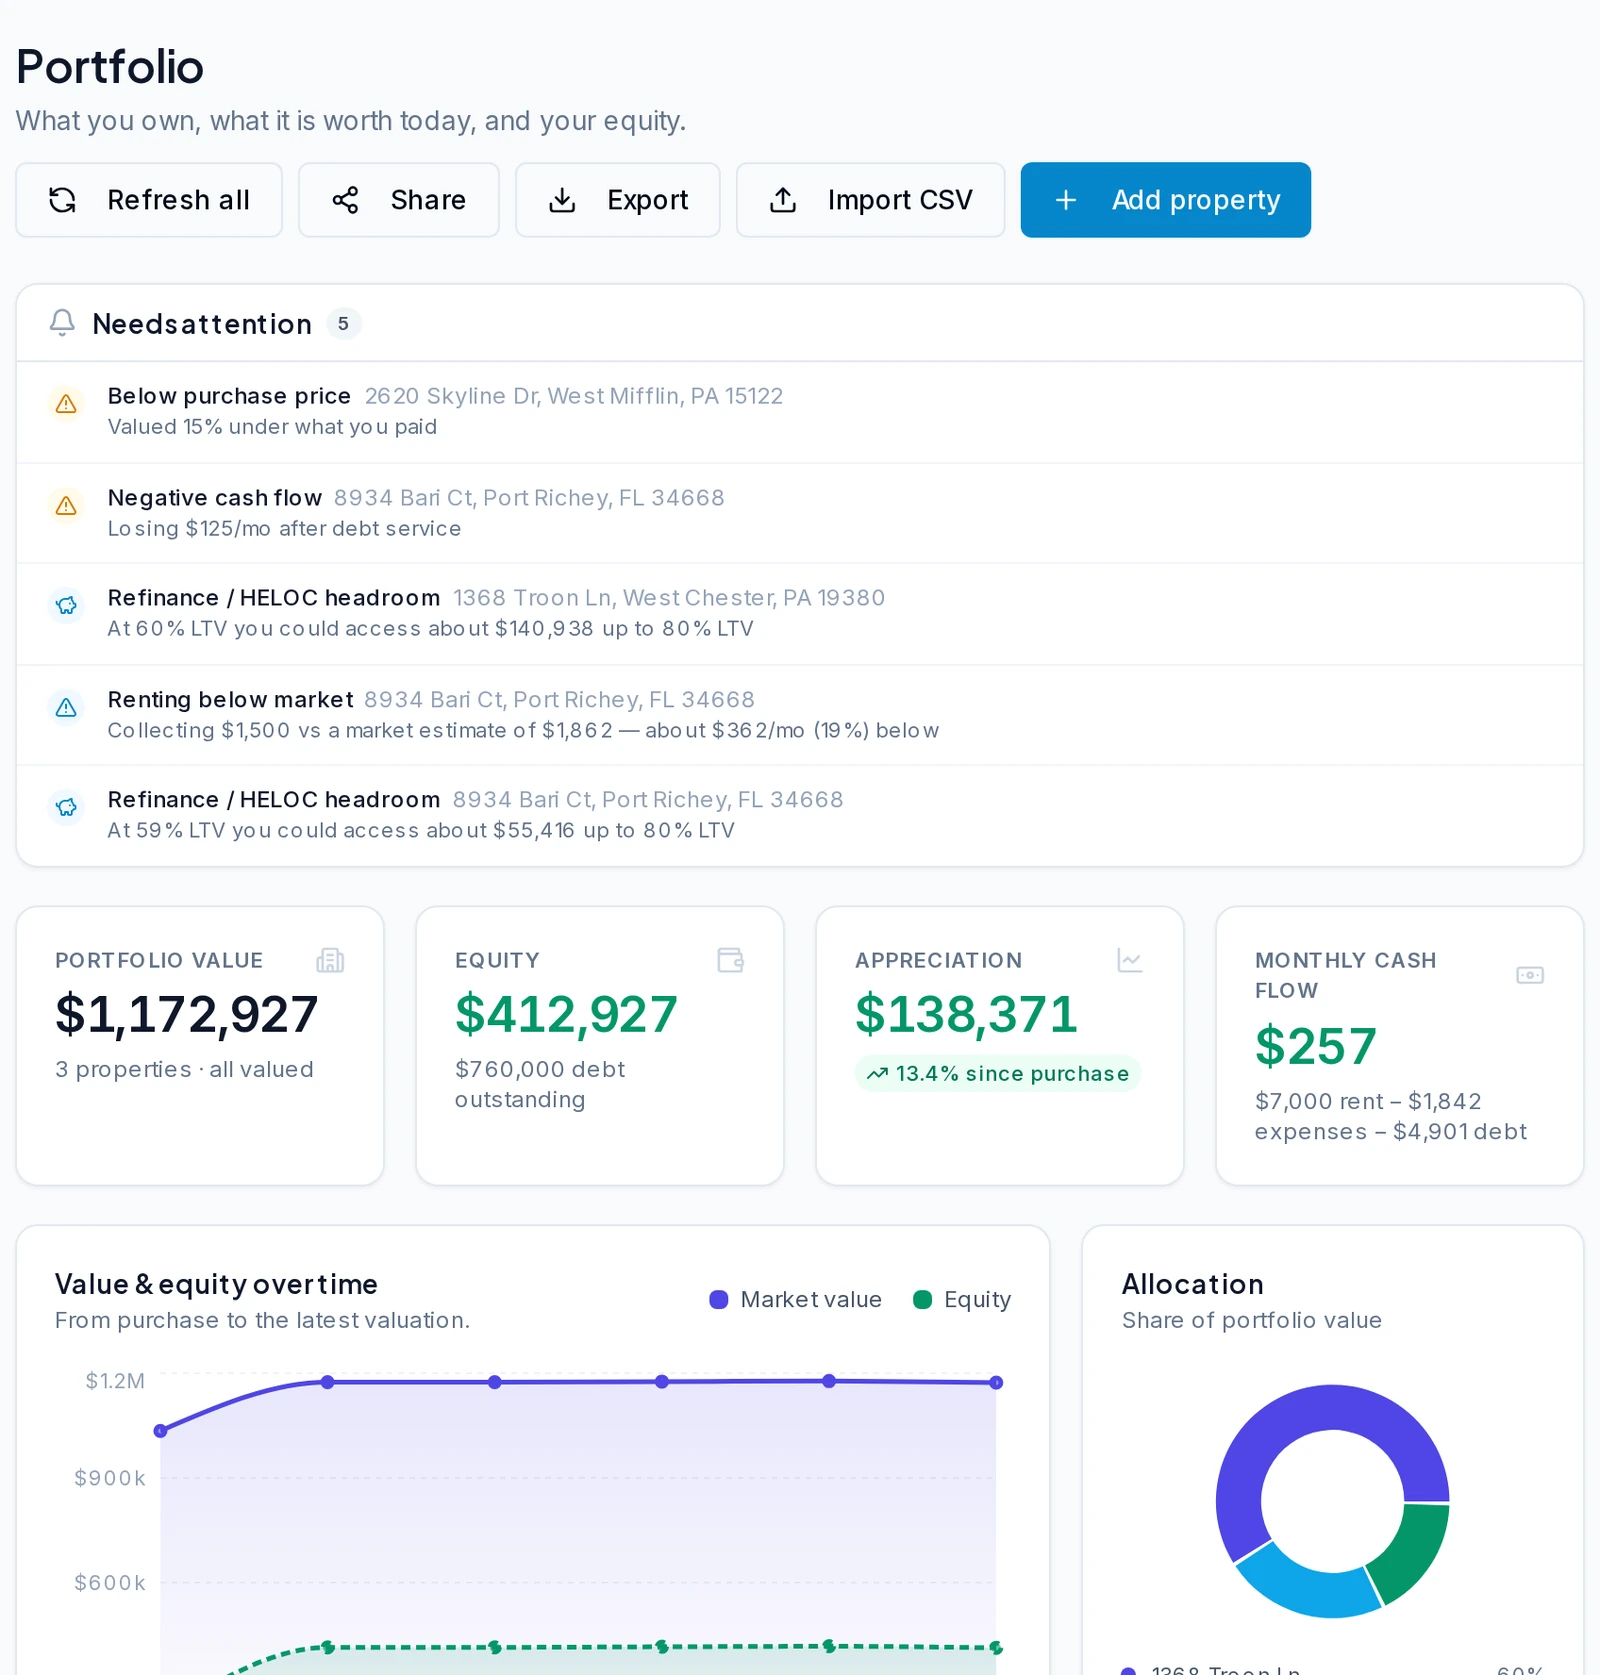Viewport: 1600px width, 1675px height.
Task: Click the Refresh all button
Action: [x=149, y=200]
